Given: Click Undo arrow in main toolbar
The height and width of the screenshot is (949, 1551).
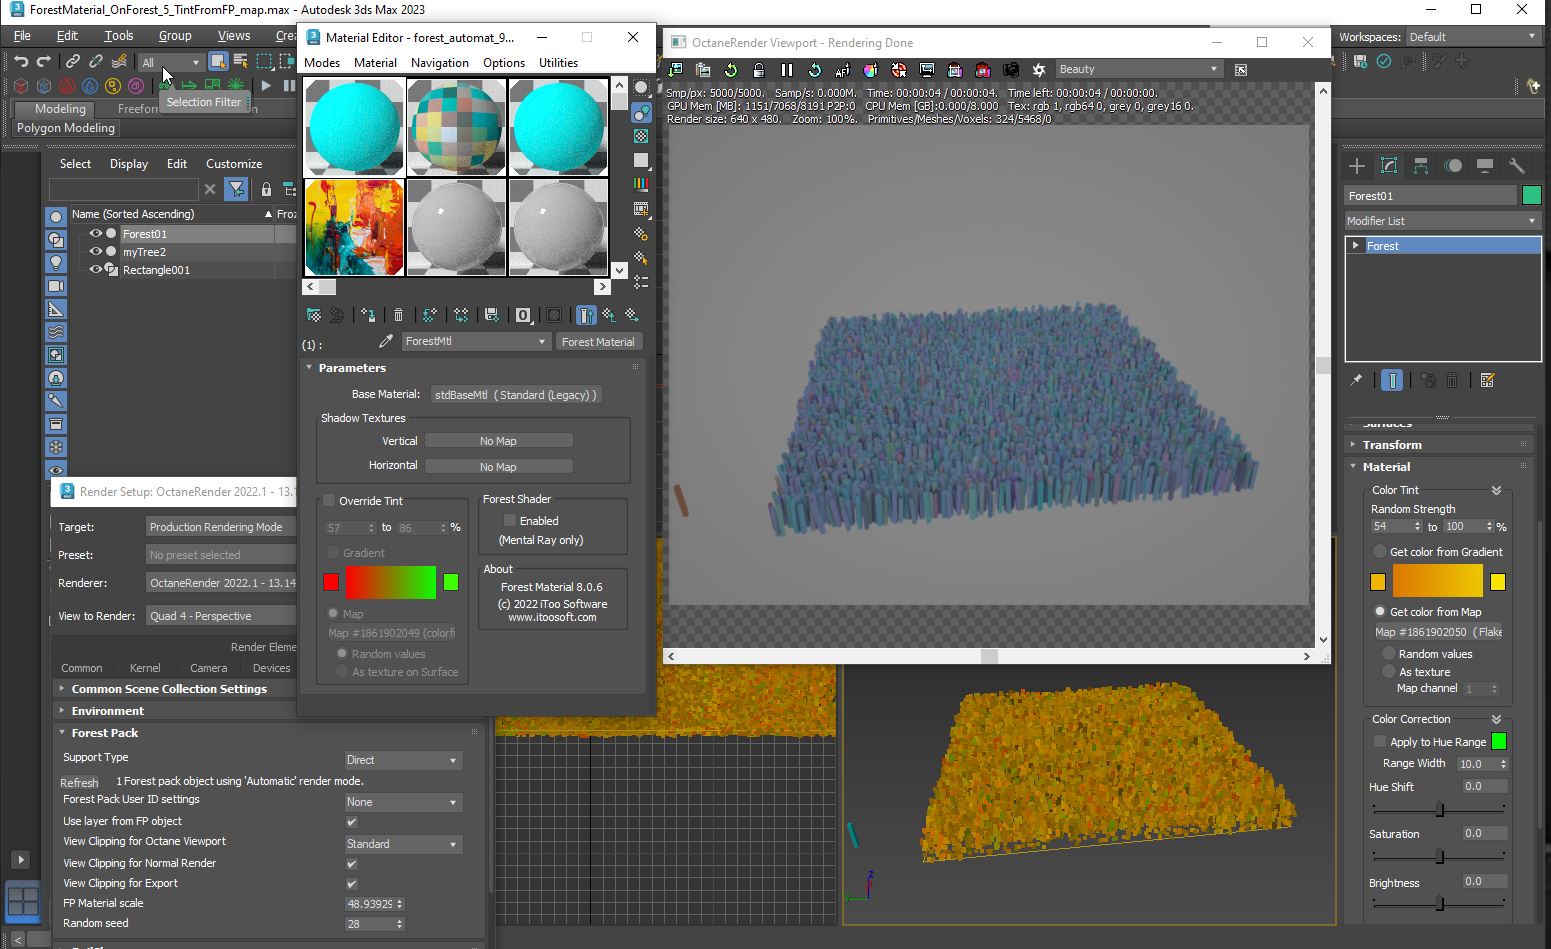Looking at the screenshot, I should point(21,62).
